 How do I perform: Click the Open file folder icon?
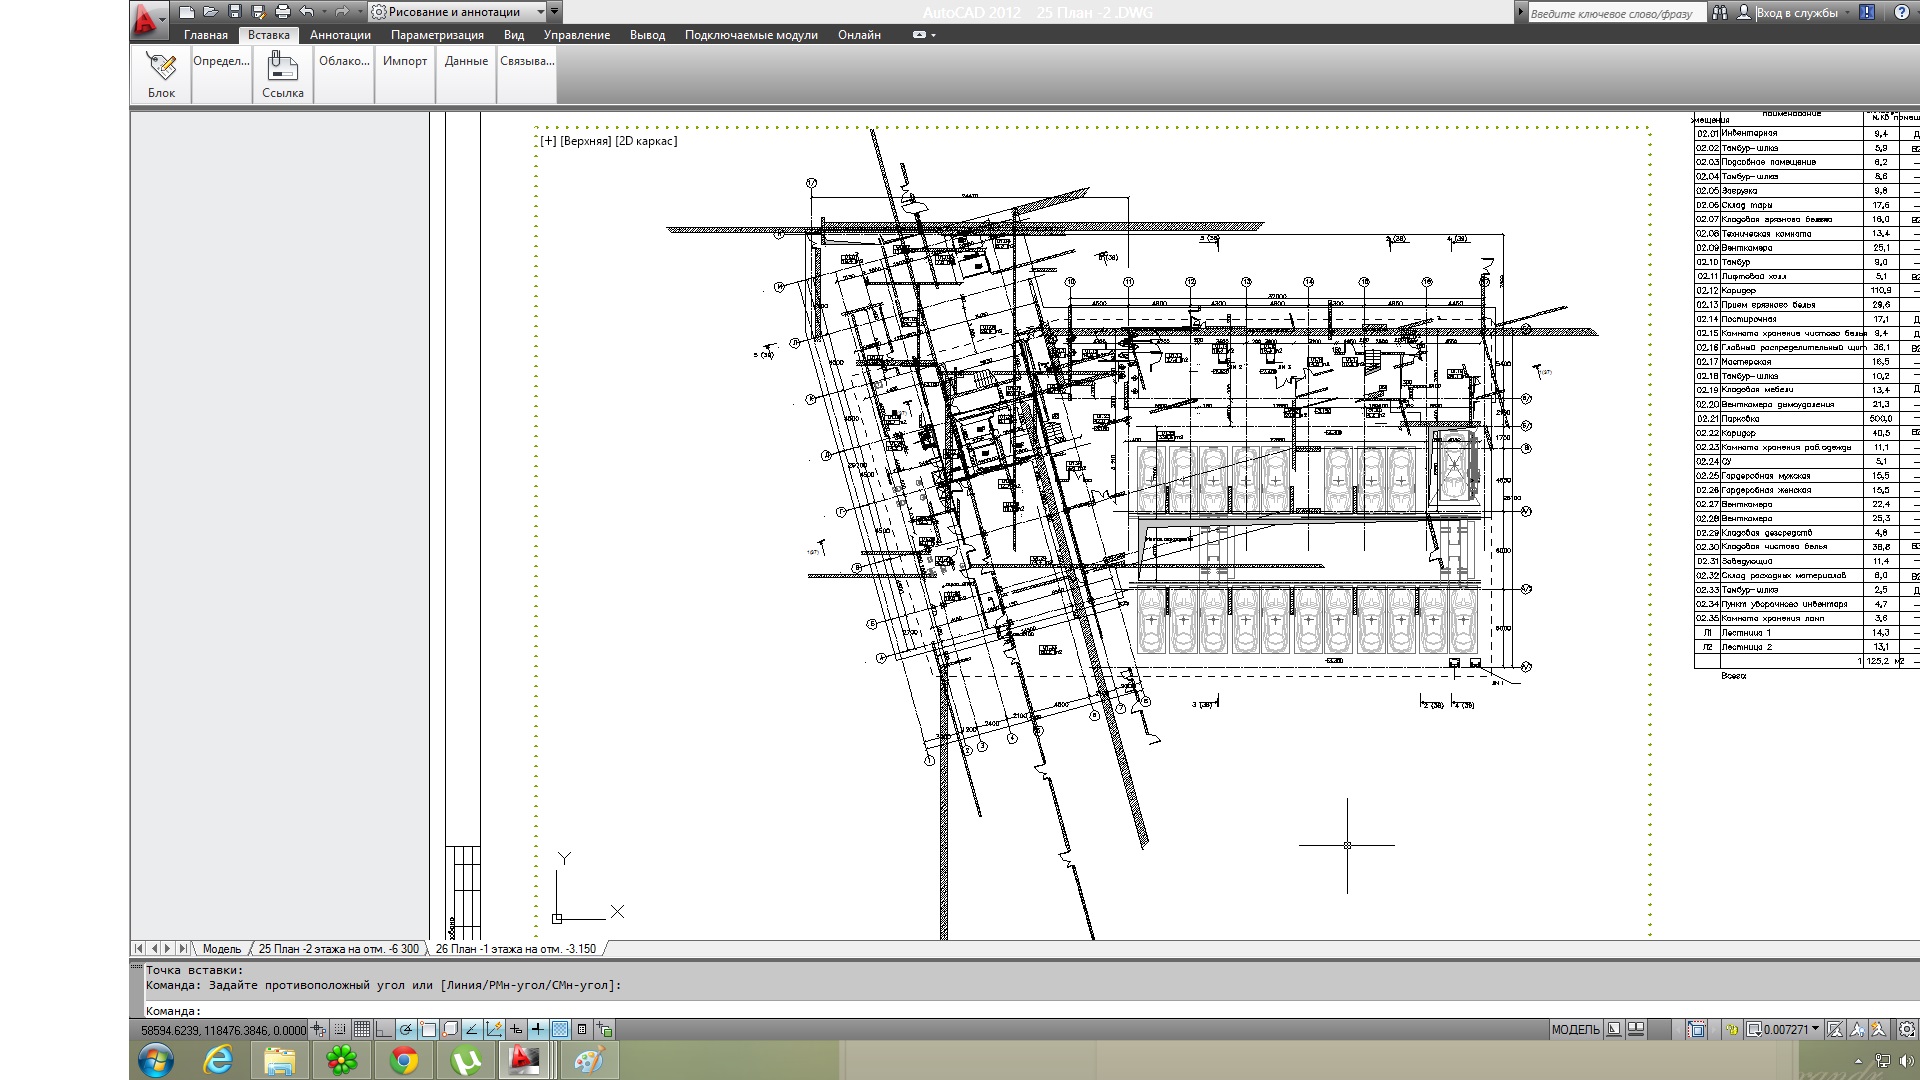210,12
